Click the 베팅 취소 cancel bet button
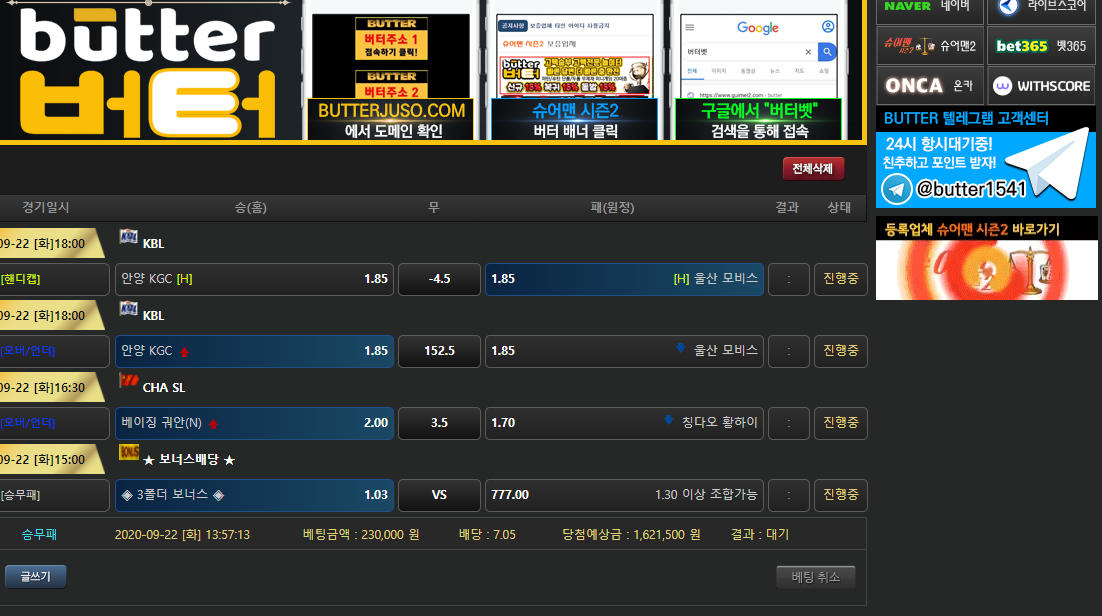This screenshot has height=616, width=1102. point(815,577)
